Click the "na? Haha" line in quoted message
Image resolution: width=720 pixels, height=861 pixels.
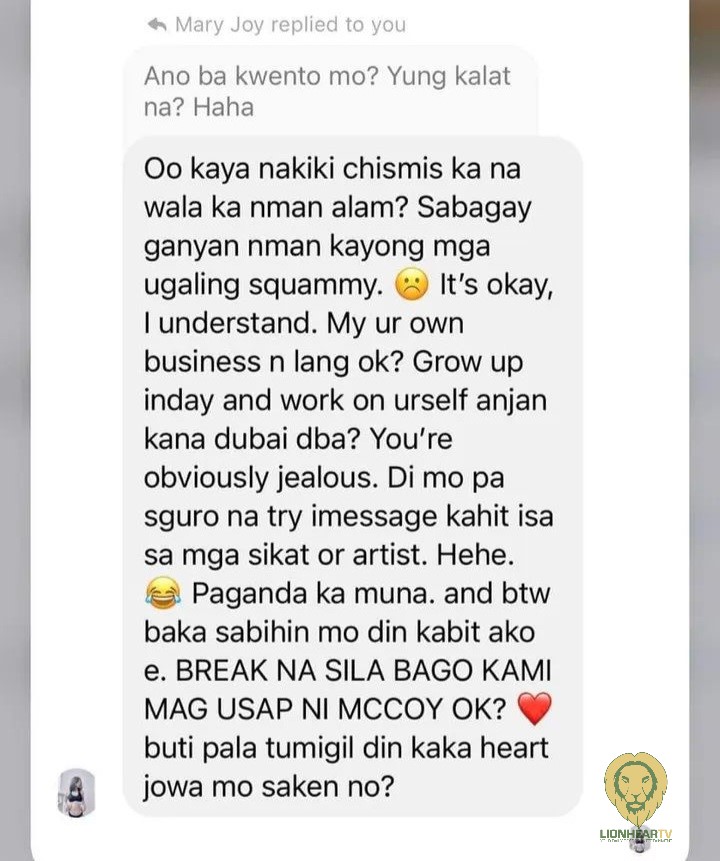coord(199,107)
